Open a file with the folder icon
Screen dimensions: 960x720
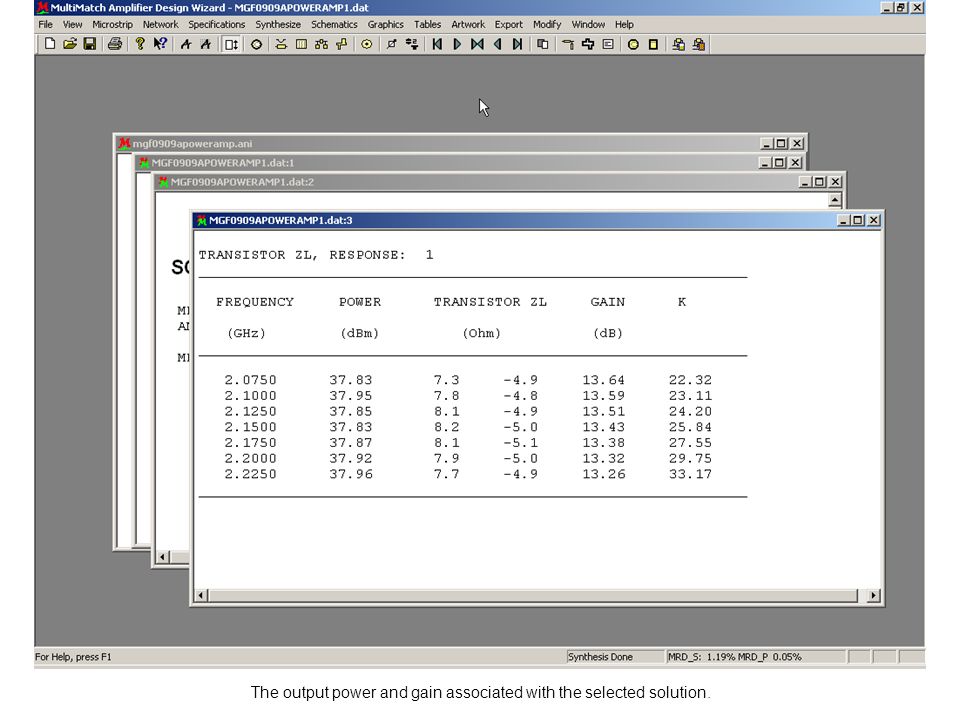click(x=70, y=44)
